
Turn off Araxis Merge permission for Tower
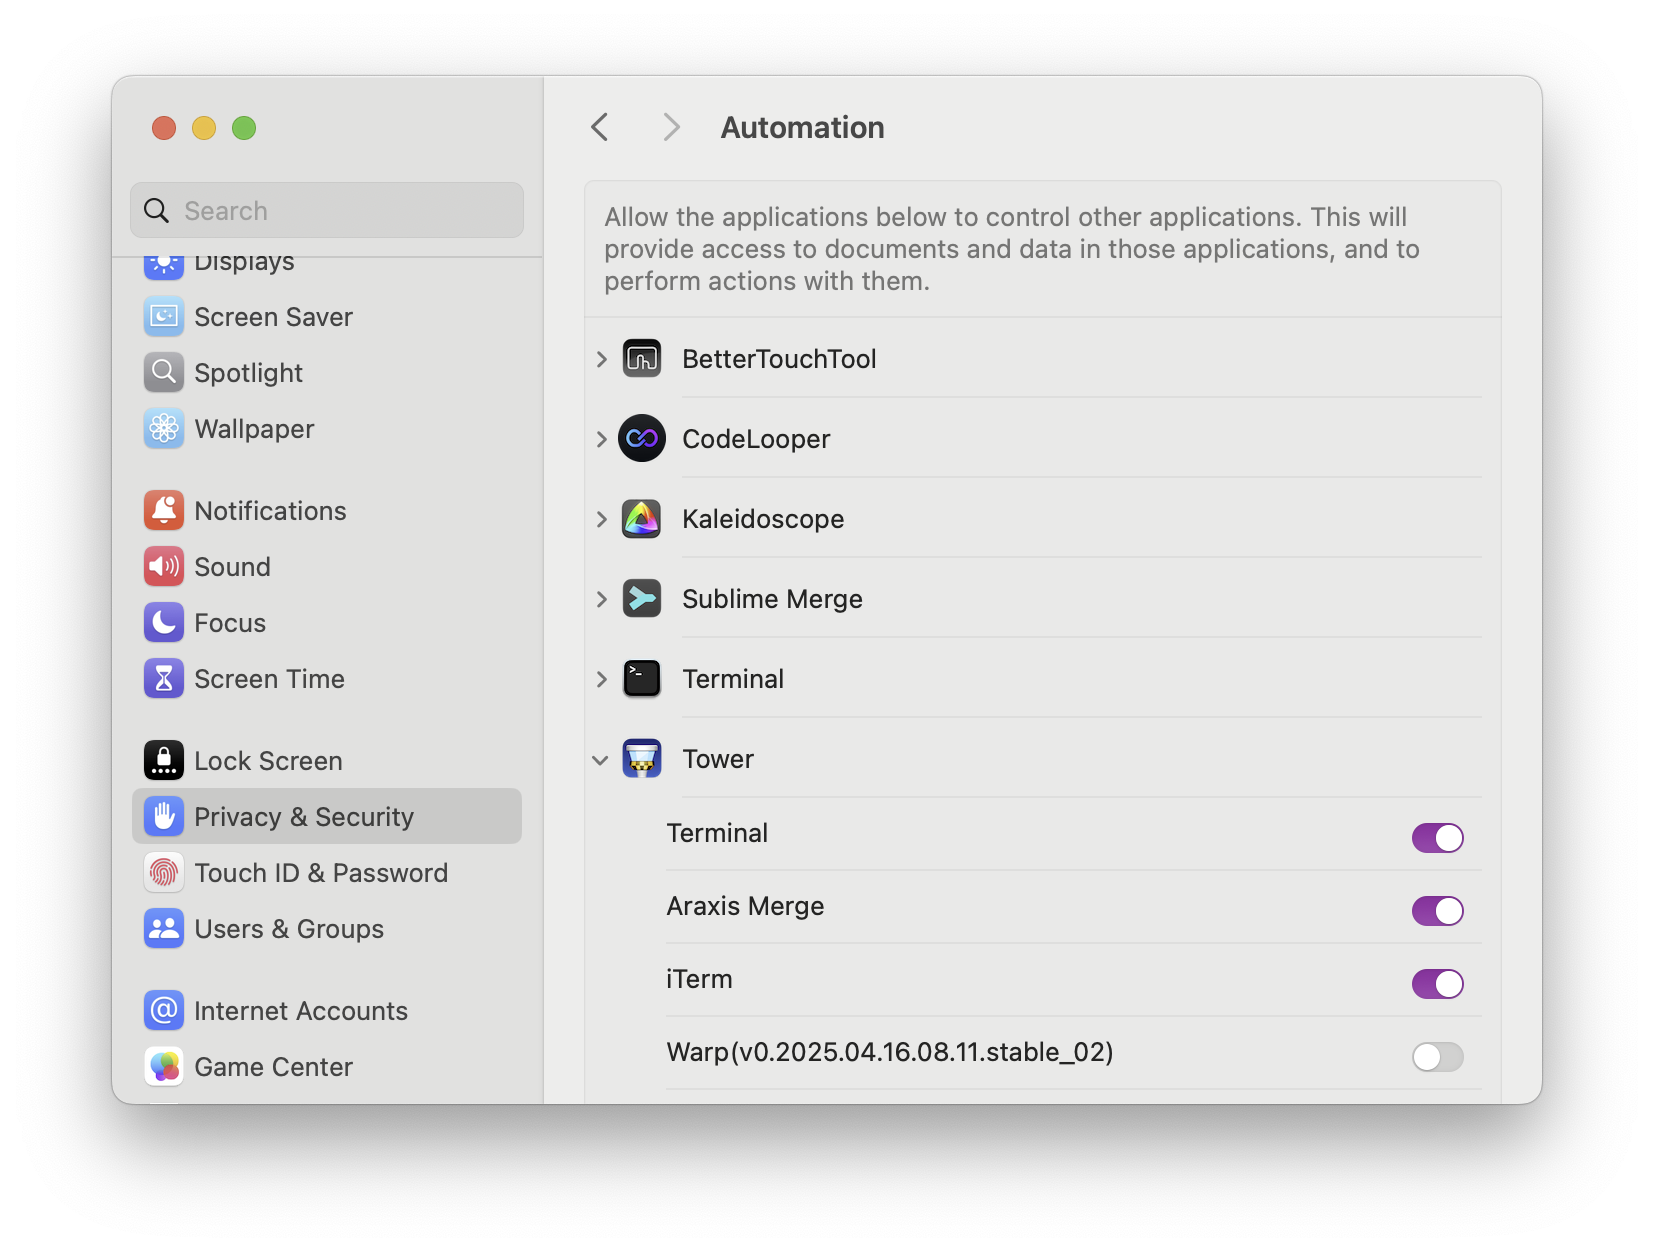[1437, 911]
